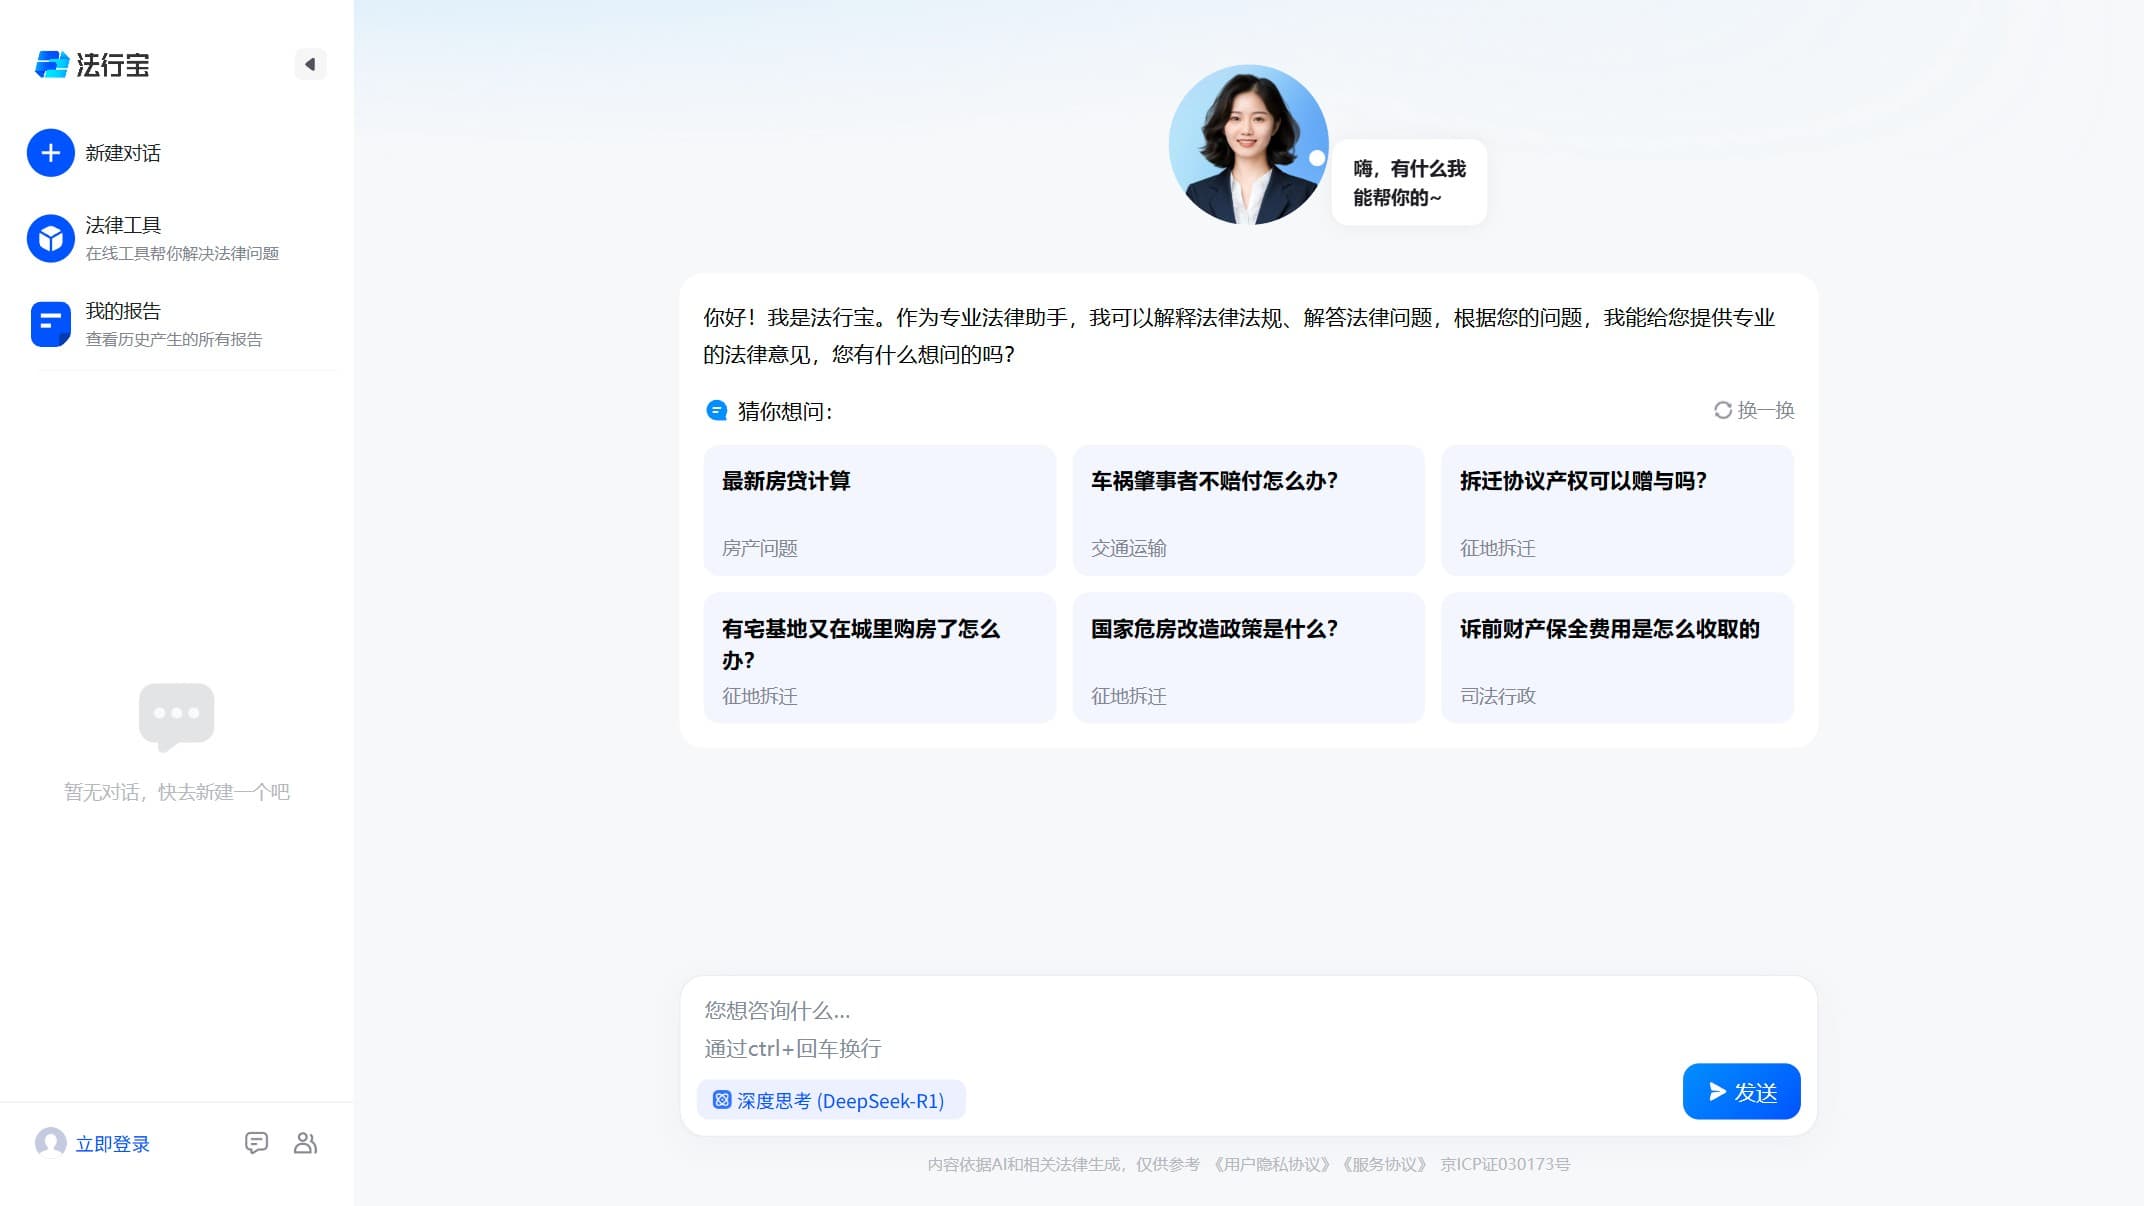Click the user profile icon at bottom
2144x1206 pixels.
tap(305, 1143)
